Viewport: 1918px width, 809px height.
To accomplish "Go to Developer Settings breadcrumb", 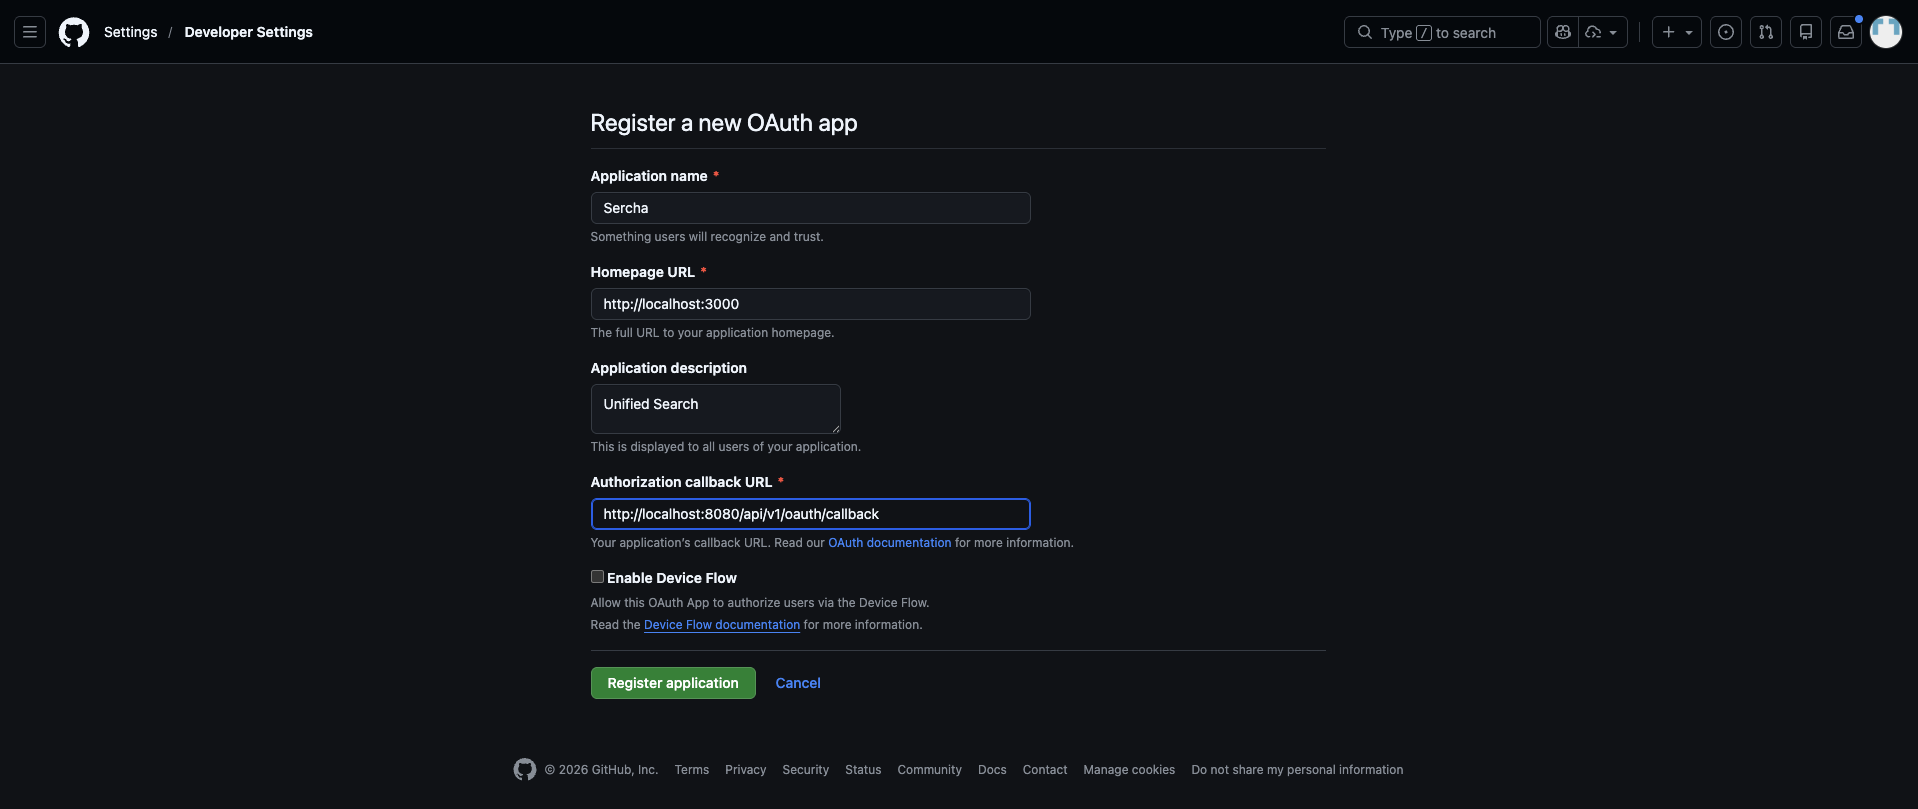I will pos(248,32).
